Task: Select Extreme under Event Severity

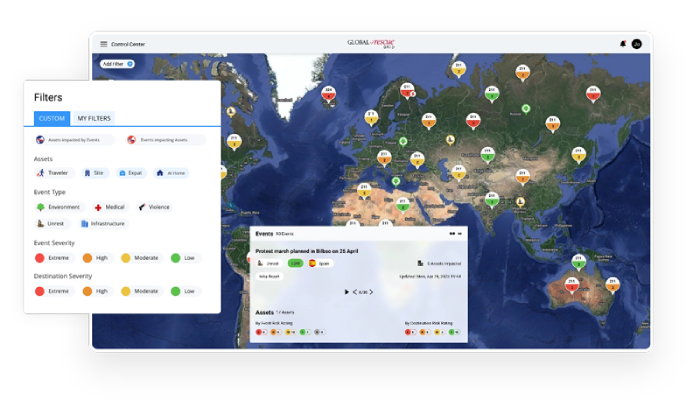Action: (x=54, y=258)
